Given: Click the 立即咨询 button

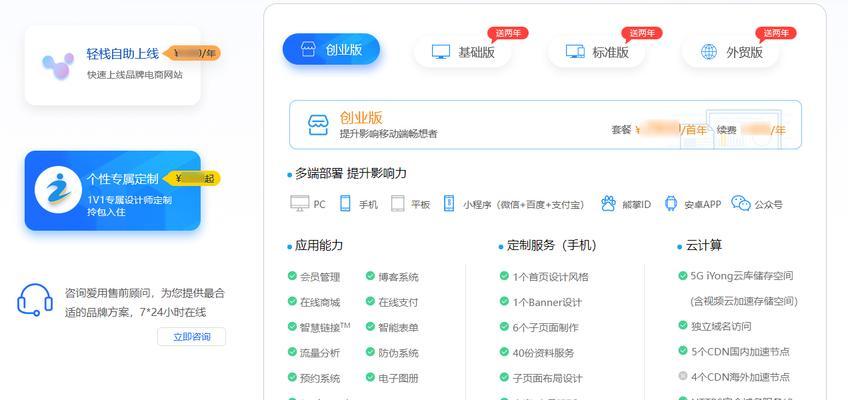Looking at the screenshot, I should tap(191, 337).
